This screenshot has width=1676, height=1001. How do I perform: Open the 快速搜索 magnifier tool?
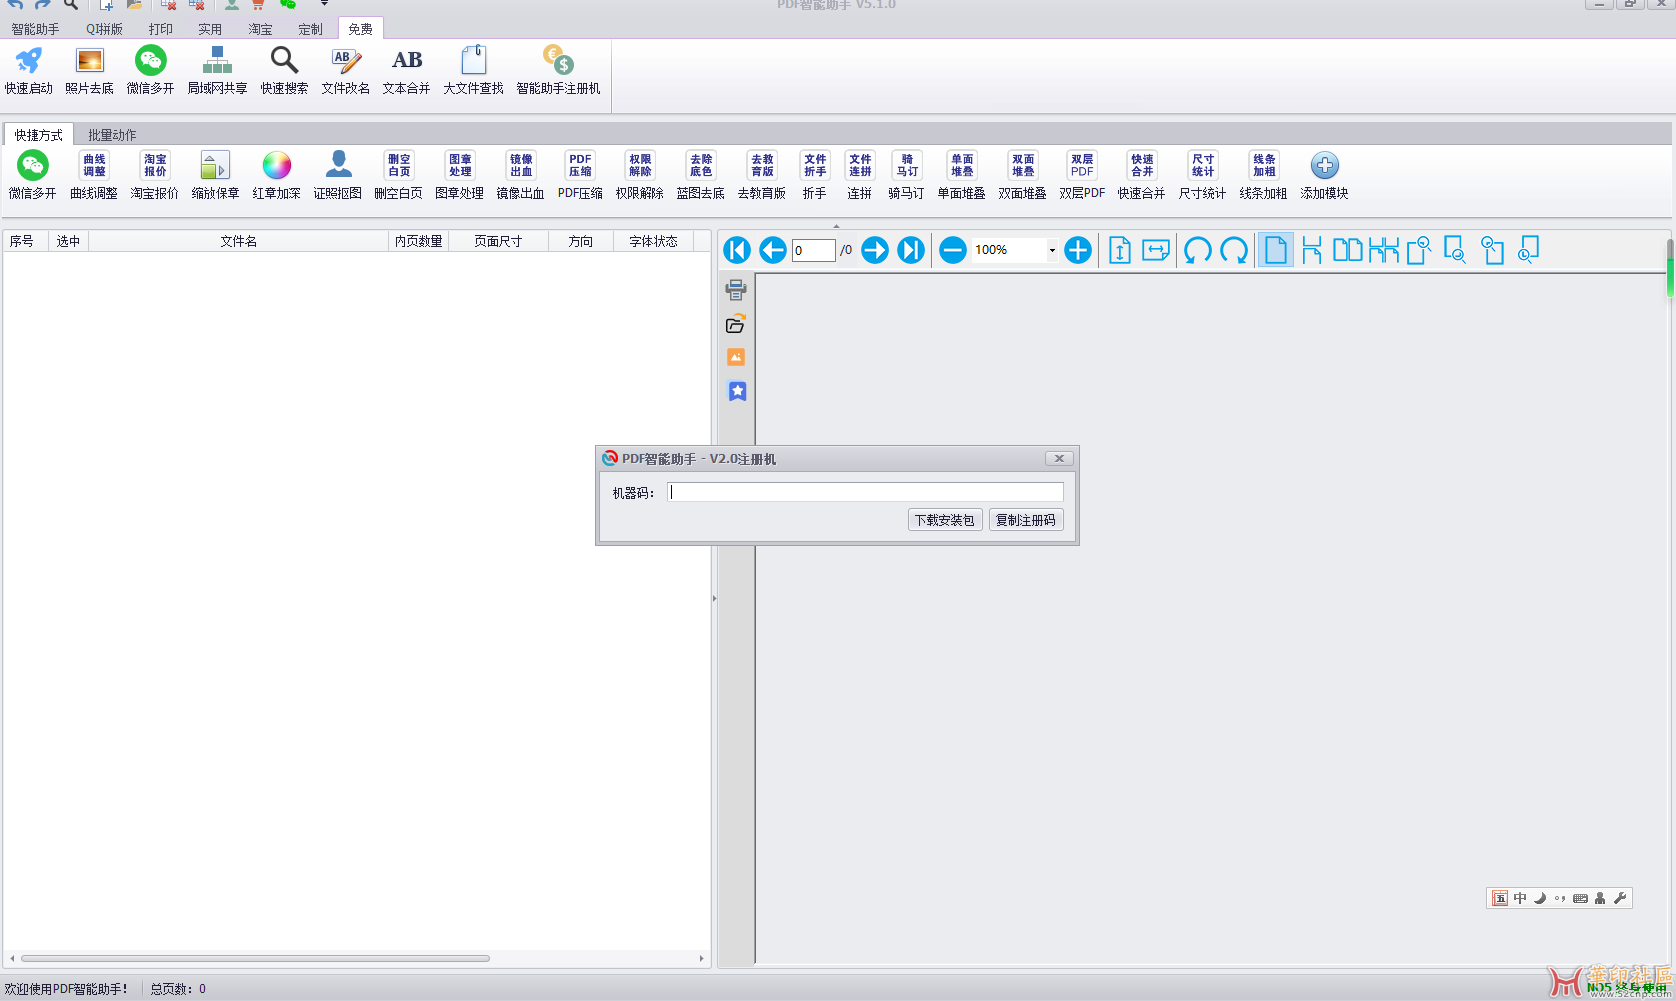click(x=284, y=62)
